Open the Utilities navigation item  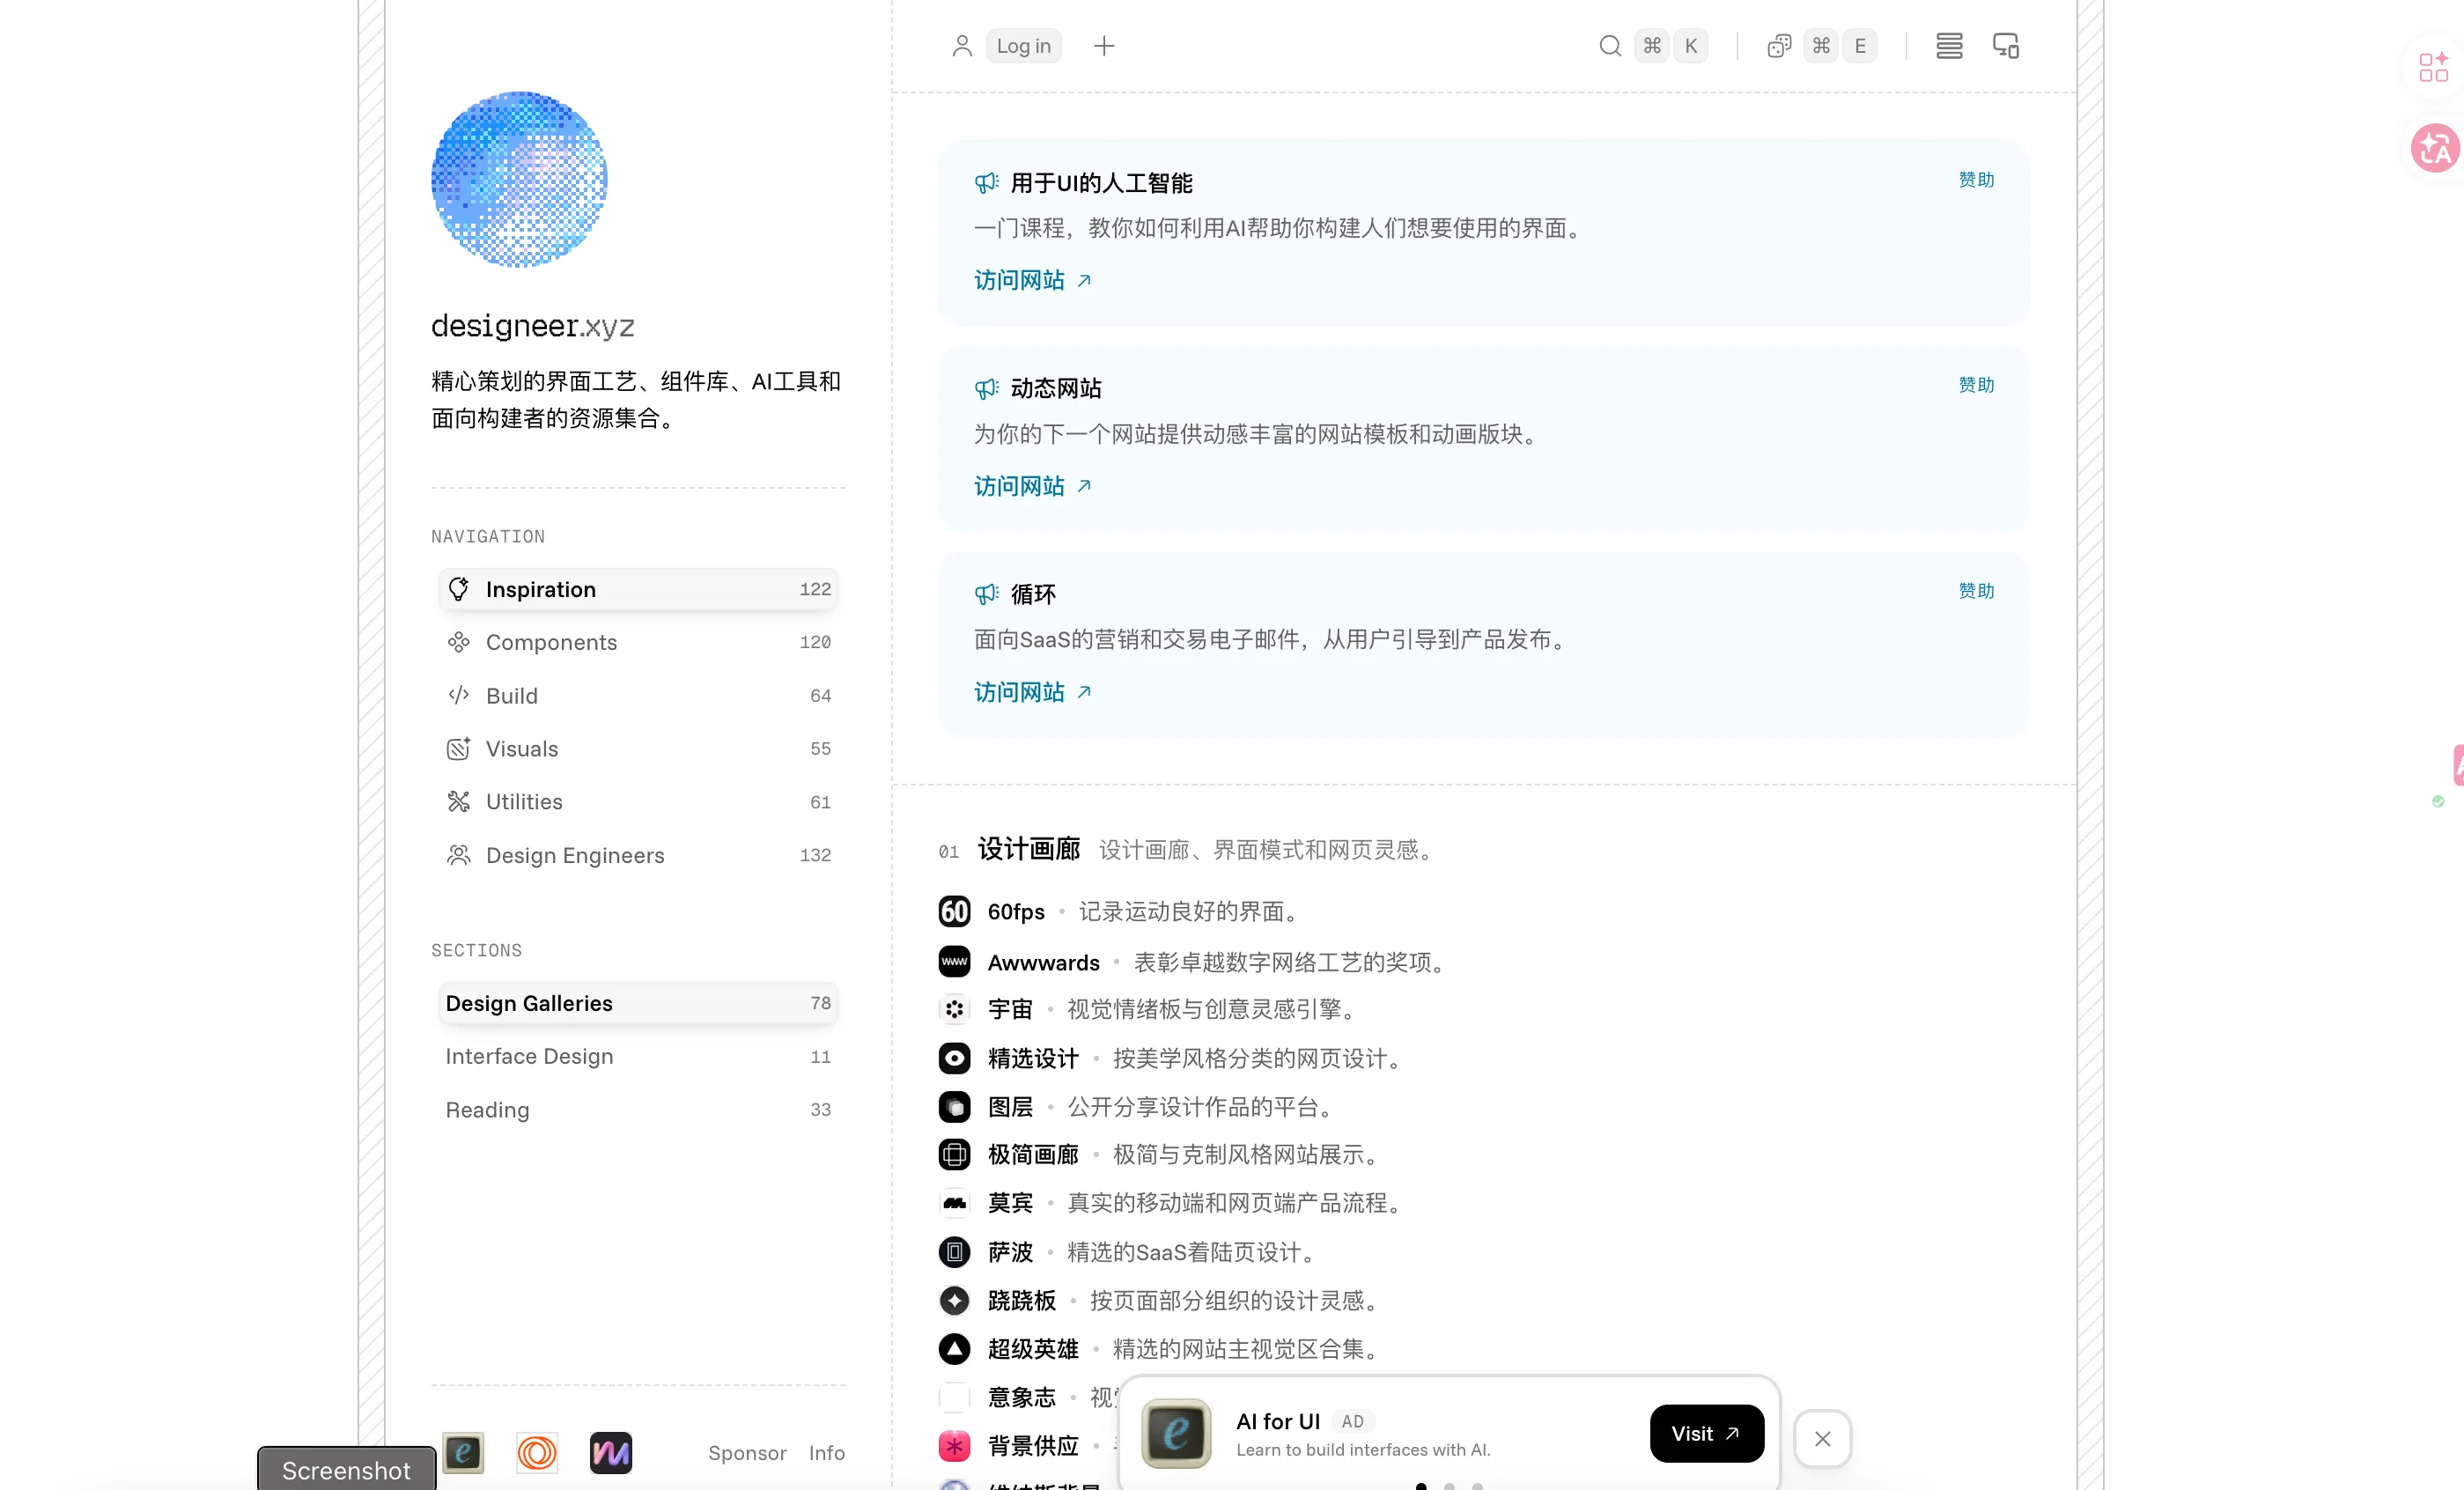[x=638, y=802]
